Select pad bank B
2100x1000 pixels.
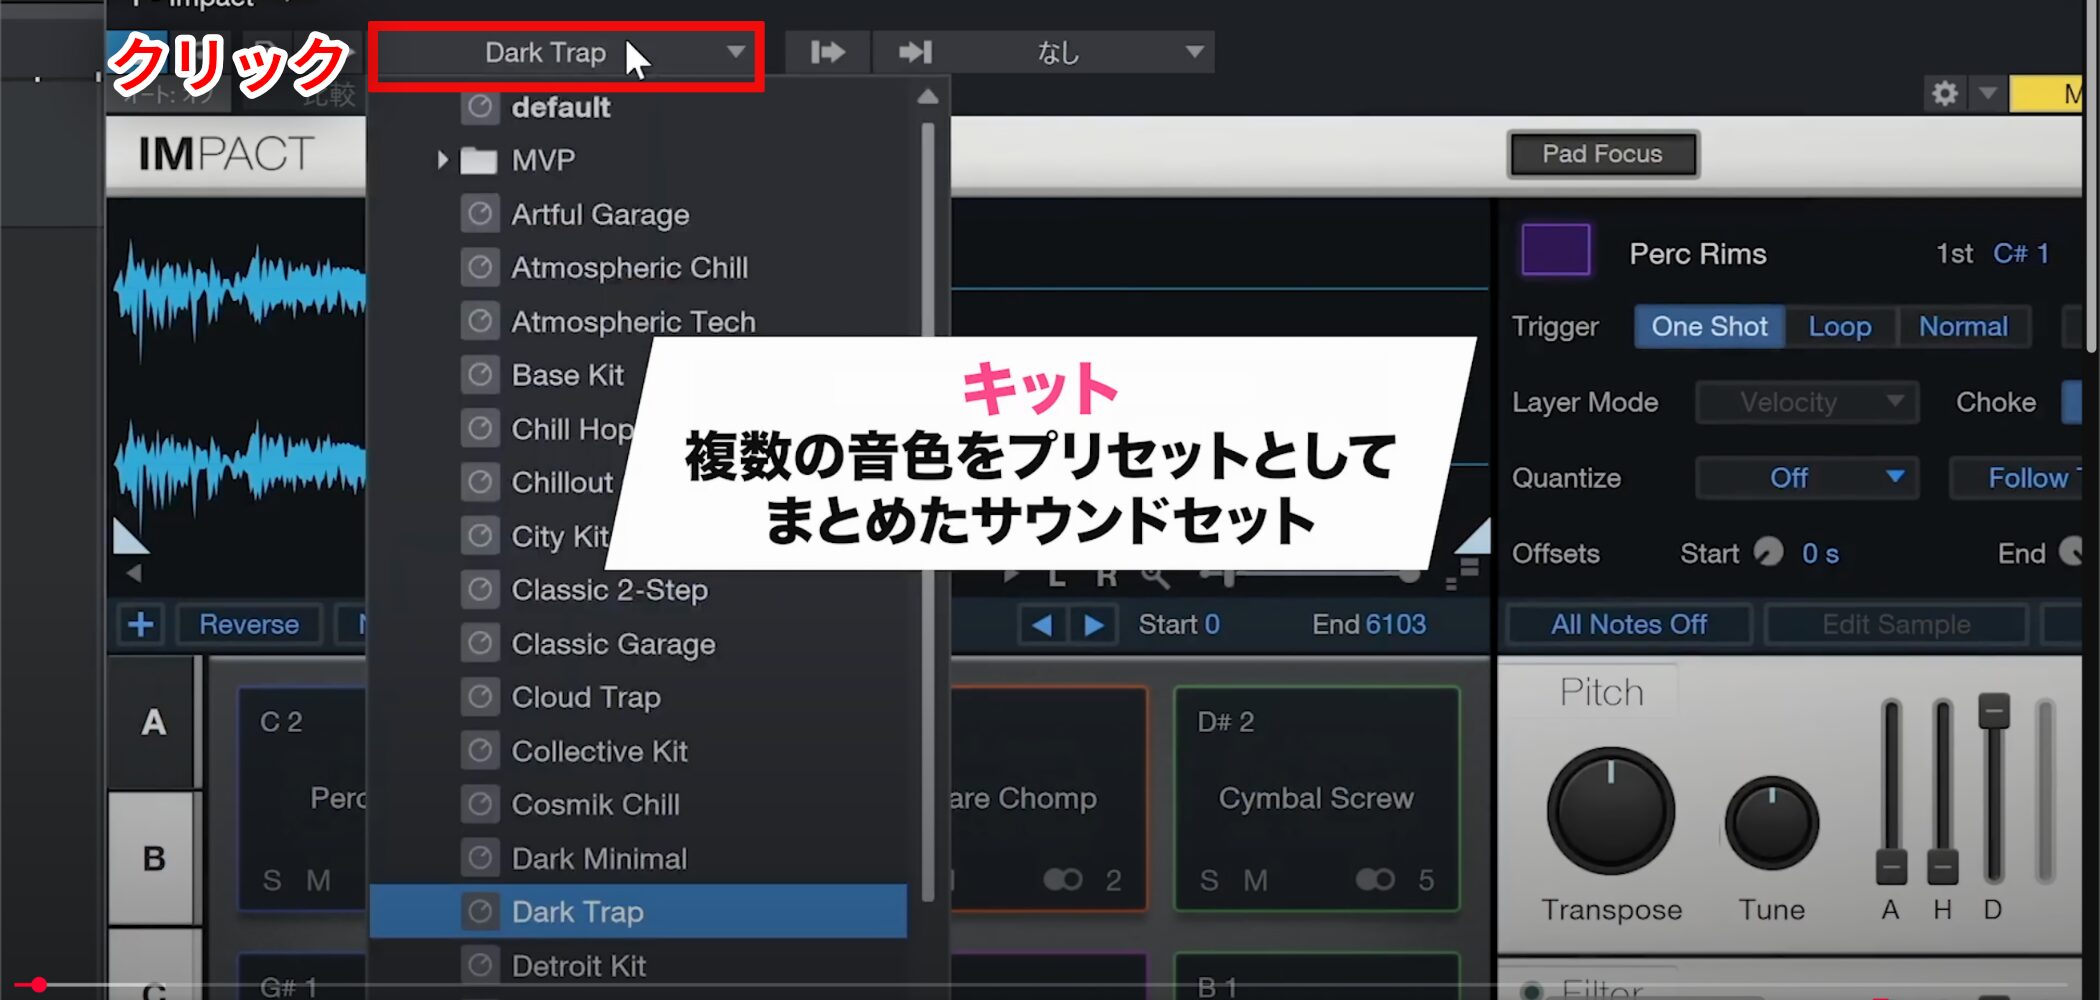point(154,858)
